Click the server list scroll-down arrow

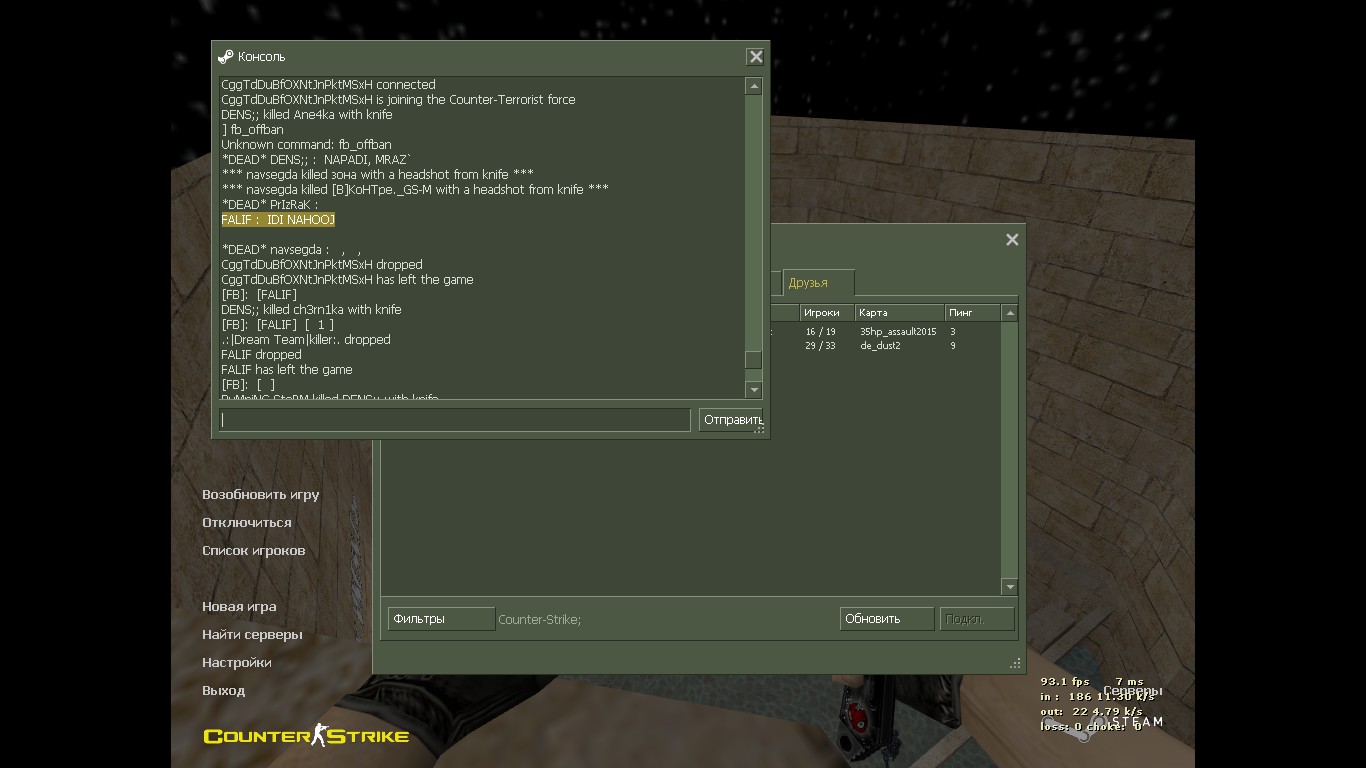point(1010,587)
